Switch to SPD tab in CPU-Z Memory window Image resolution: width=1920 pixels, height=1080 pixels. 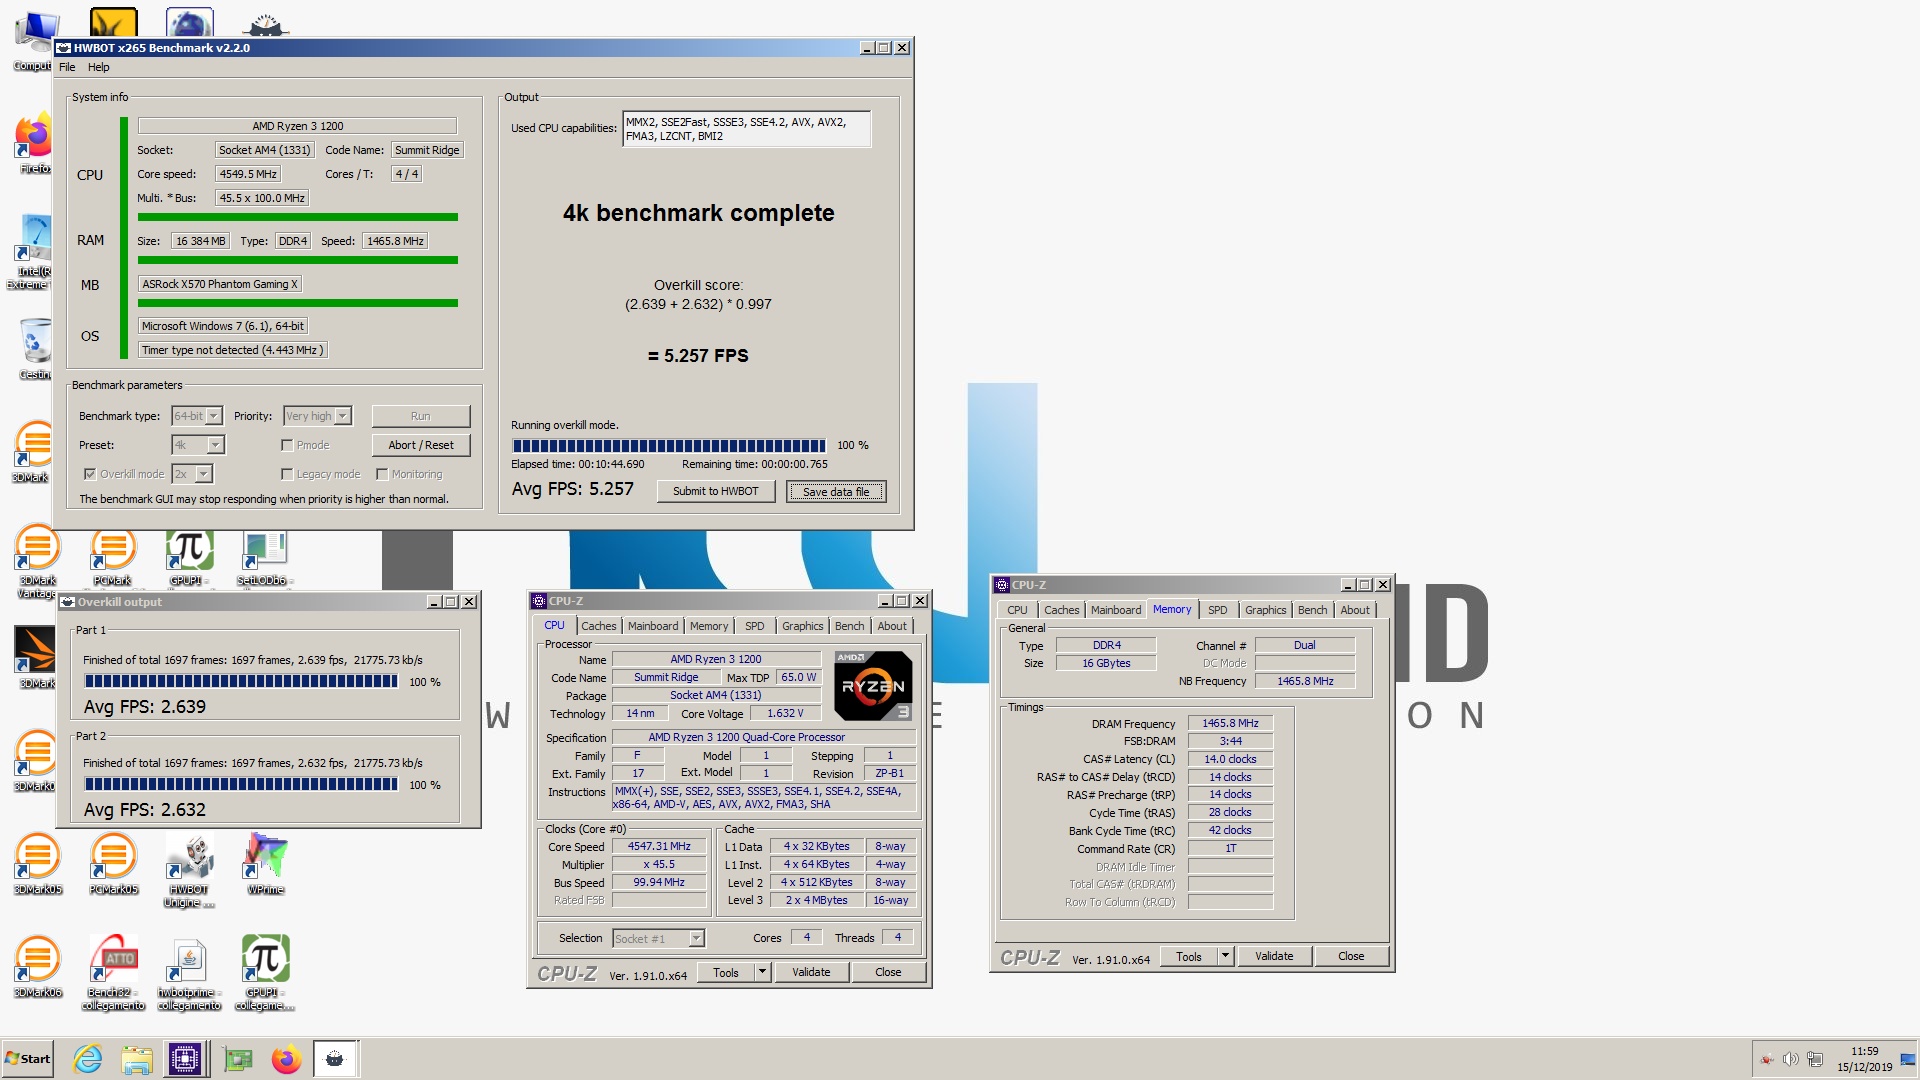point(1217,610)
